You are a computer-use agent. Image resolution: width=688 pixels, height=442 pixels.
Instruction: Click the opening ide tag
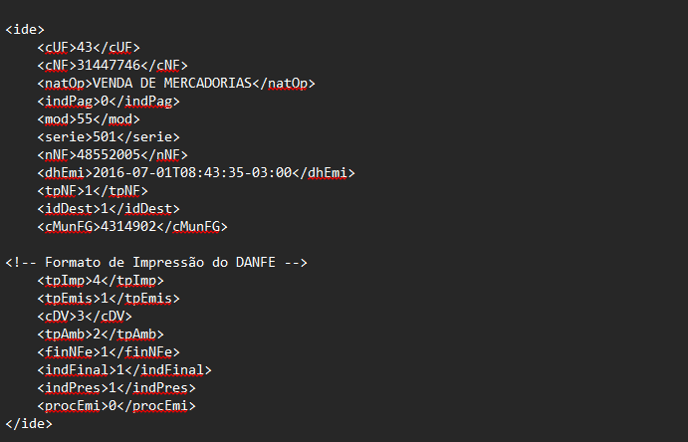(x=25, y=29)
